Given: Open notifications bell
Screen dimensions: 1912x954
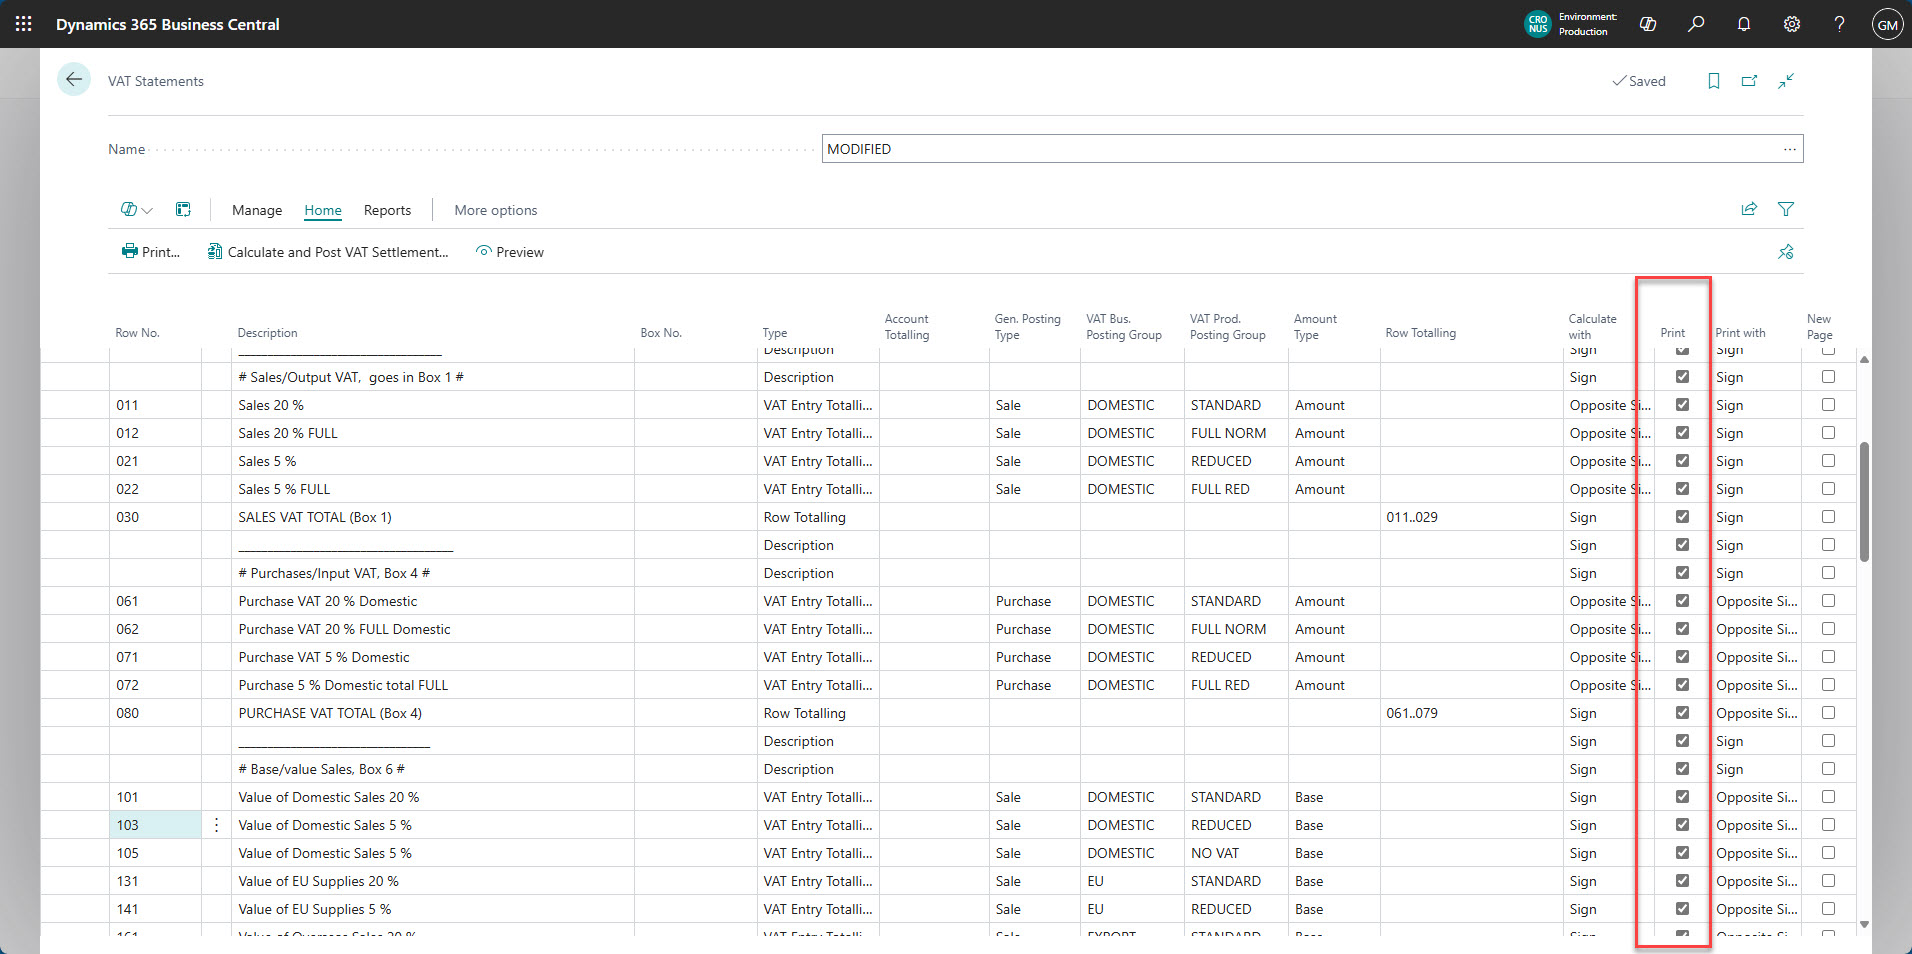Looking at the screenshot, I should tap(1744, 24).
